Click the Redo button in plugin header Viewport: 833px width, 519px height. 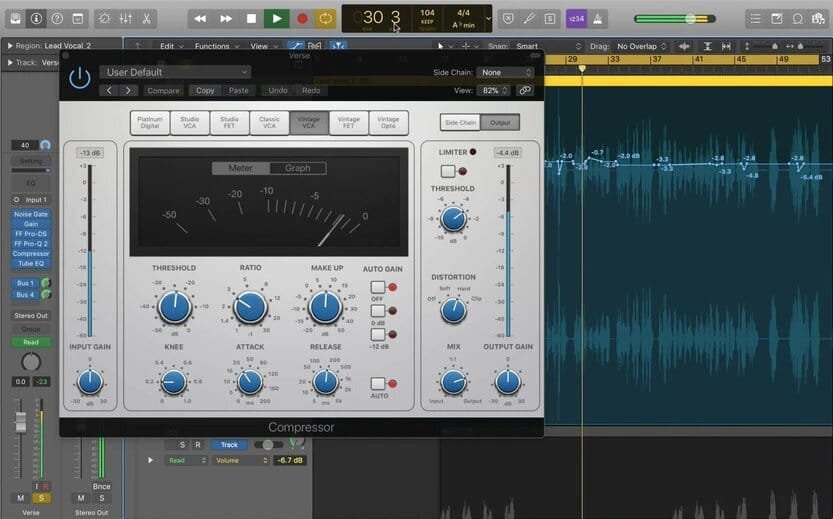311,90
